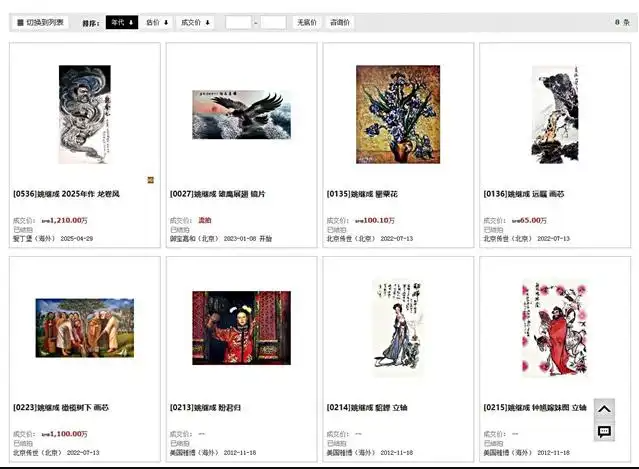
Task: Open the iris flowers painting thumbnail
Action: coord(398,114)
